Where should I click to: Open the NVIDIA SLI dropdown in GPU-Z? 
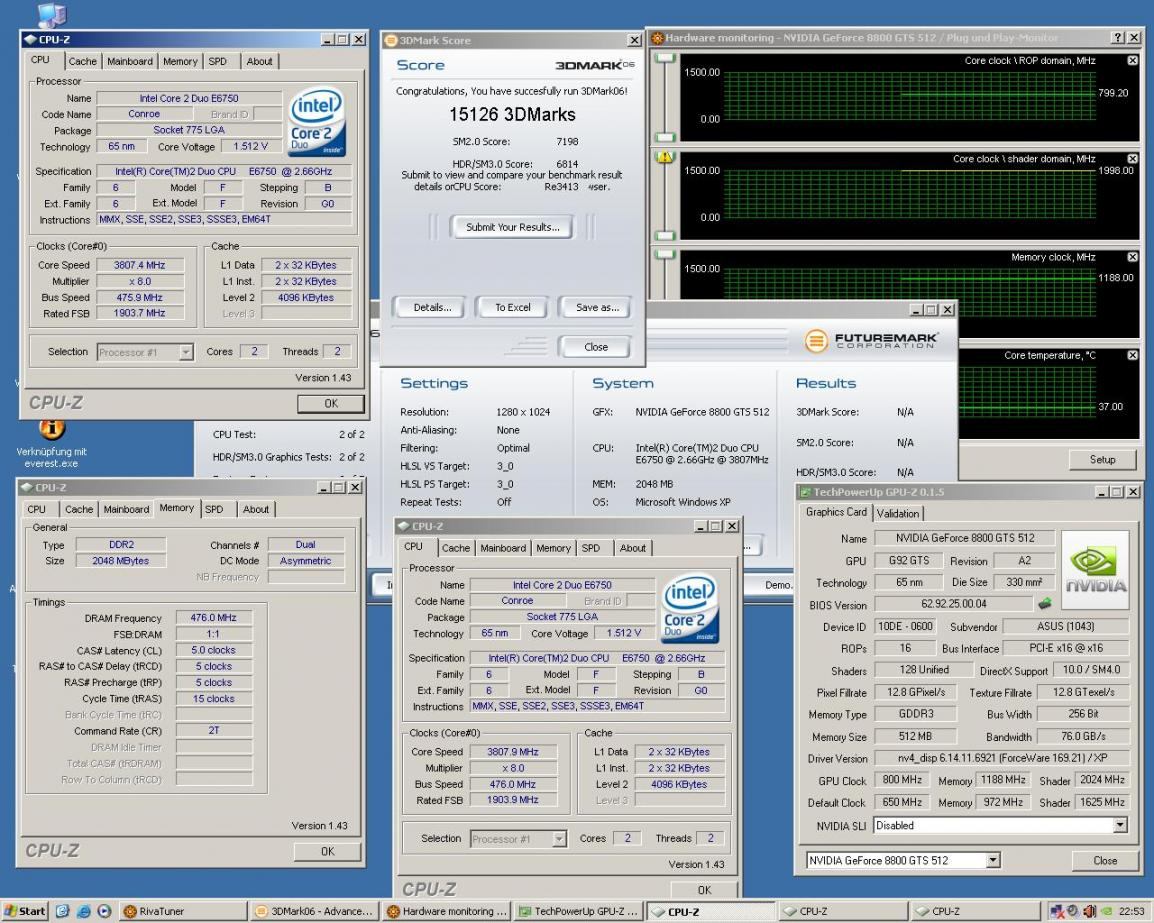[x=1119, y=826]
